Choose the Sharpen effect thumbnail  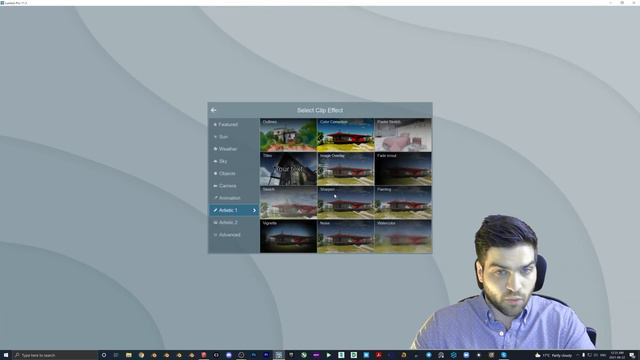[x=345, y=202]
